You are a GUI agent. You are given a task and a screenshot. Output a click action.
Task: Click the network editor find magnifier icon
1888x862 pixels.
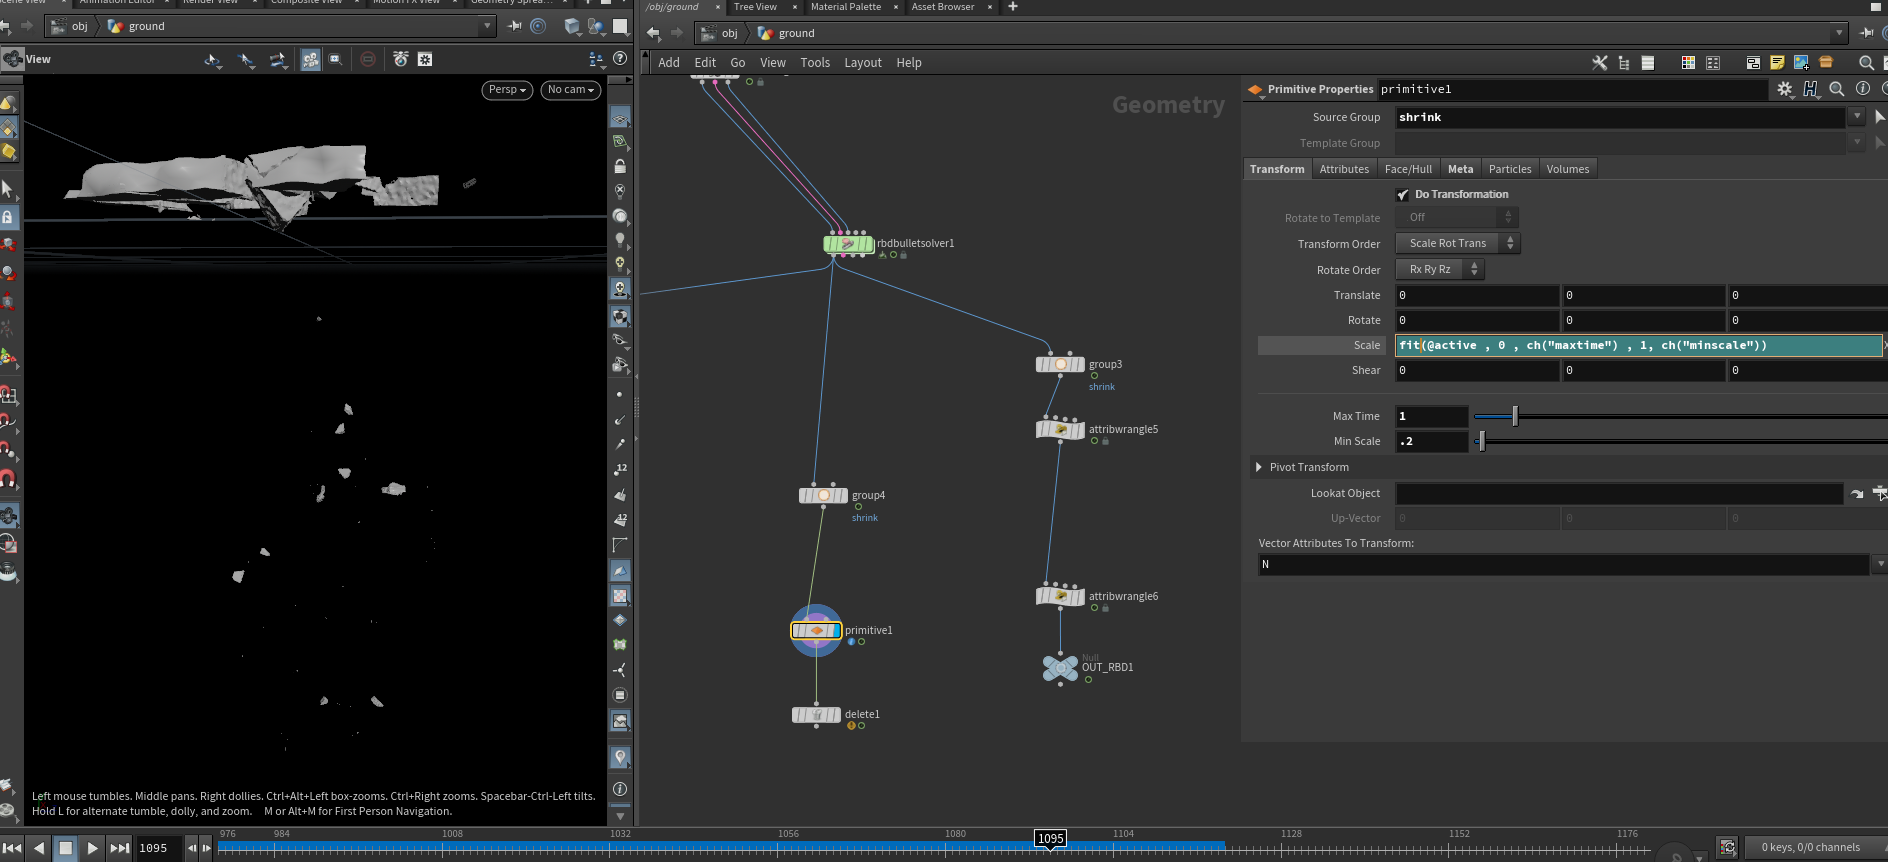coord(1866,62)
